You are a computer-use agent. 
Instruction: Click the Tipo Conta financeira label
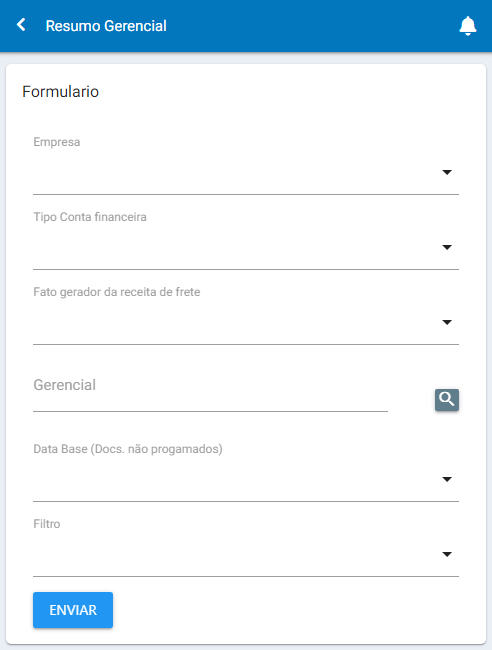tap(90, 217)
